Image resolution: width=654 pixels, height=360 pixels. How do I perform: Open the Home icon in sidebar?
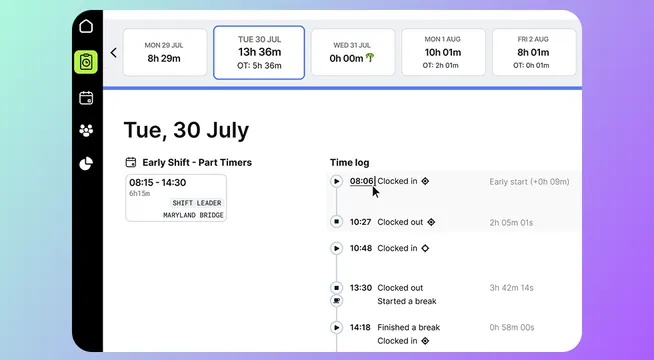(x=86, y=26)
